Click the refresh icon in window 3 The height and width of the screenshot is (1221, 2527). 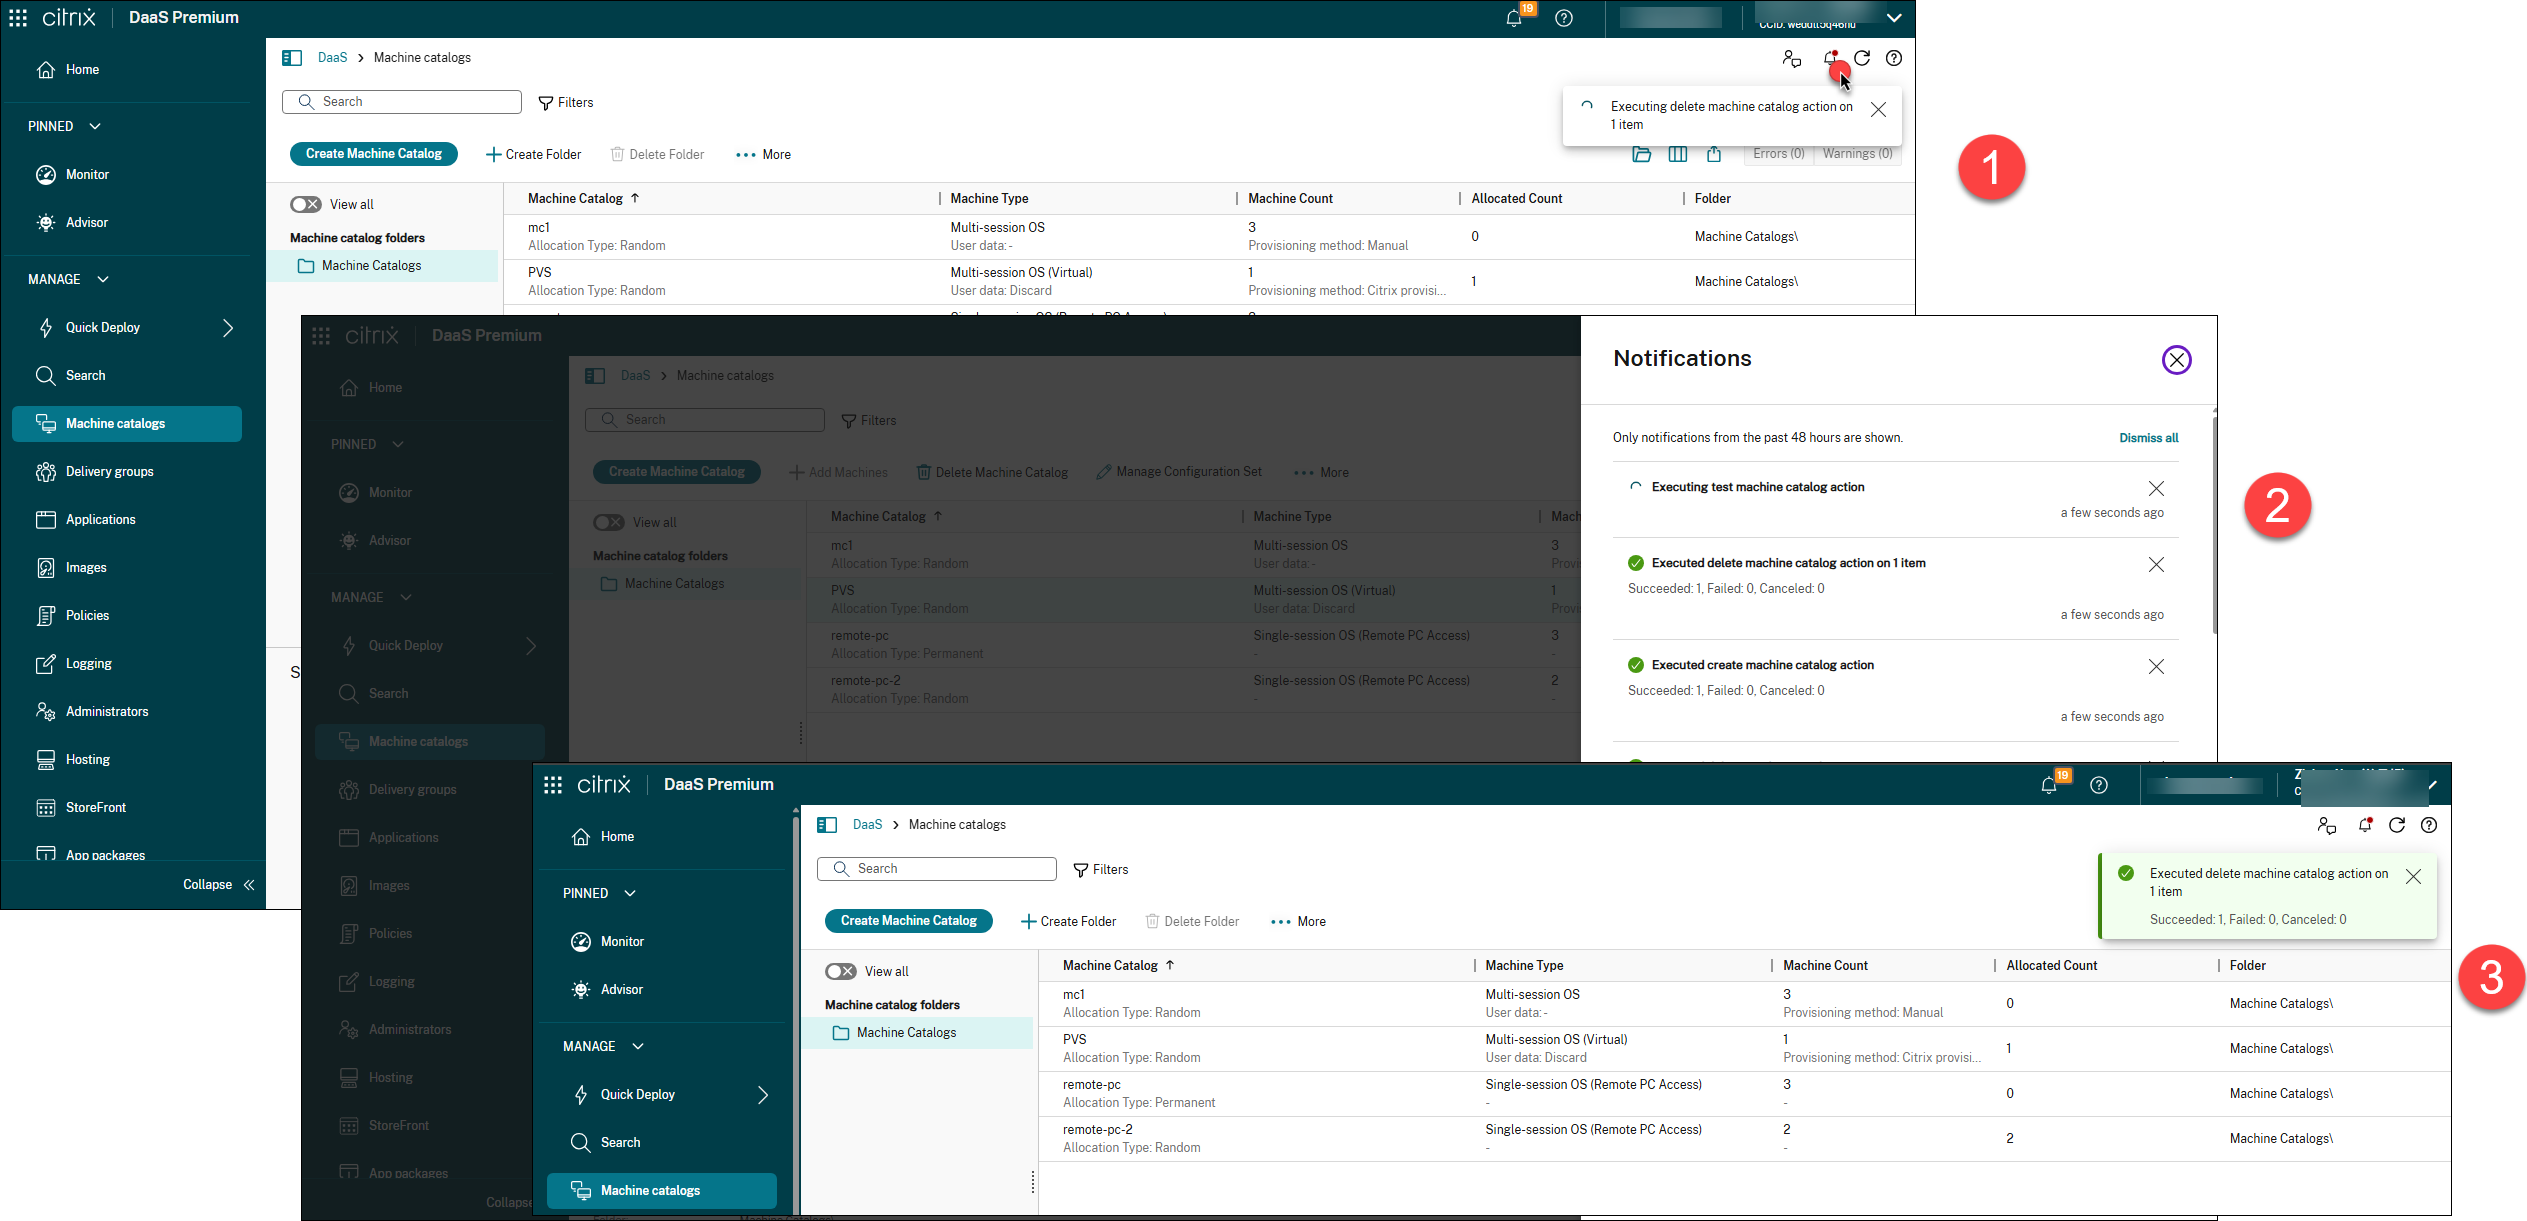[2397, 825]
